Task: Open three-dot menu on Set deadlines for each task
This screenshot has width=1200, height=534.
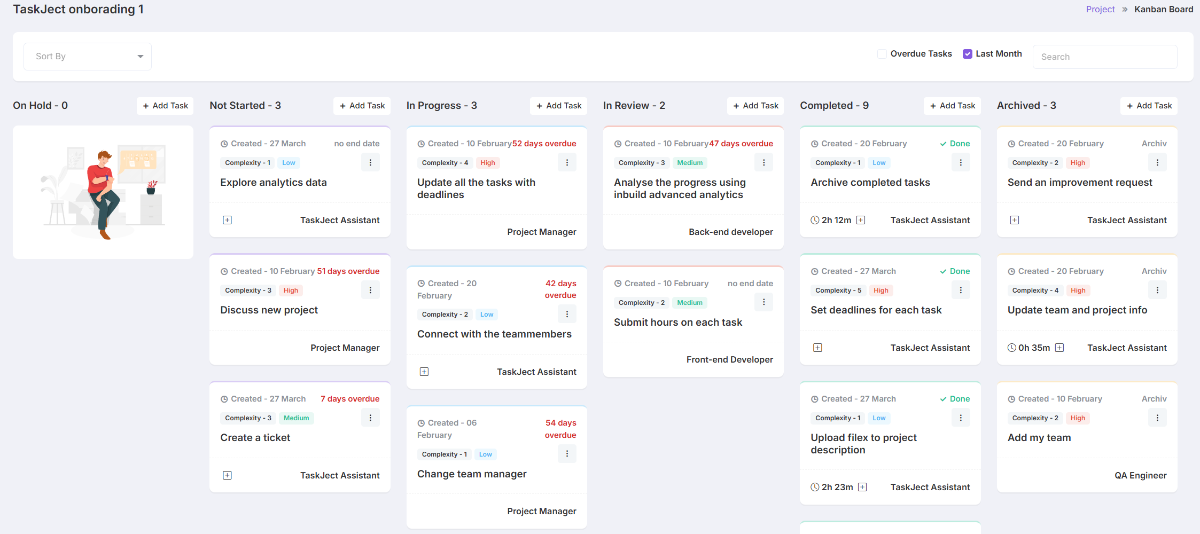Action: click(x=961, y=290)
